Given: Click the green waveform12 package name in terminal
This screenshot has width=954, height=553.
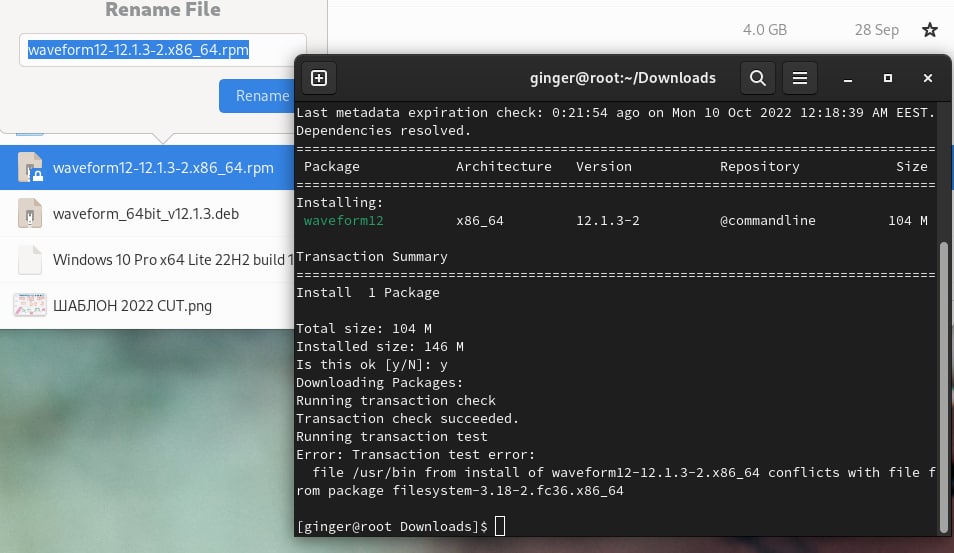Looking at the screenshot, I should (x=344, y=221).
